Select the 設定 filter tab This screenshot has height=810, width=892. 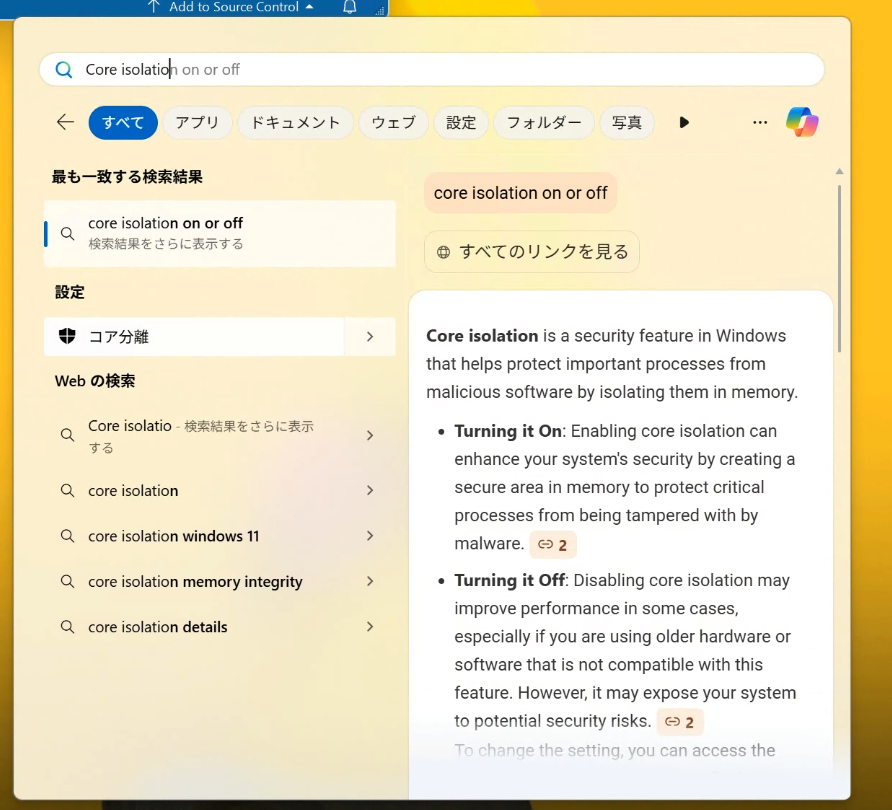coord(461,122)
